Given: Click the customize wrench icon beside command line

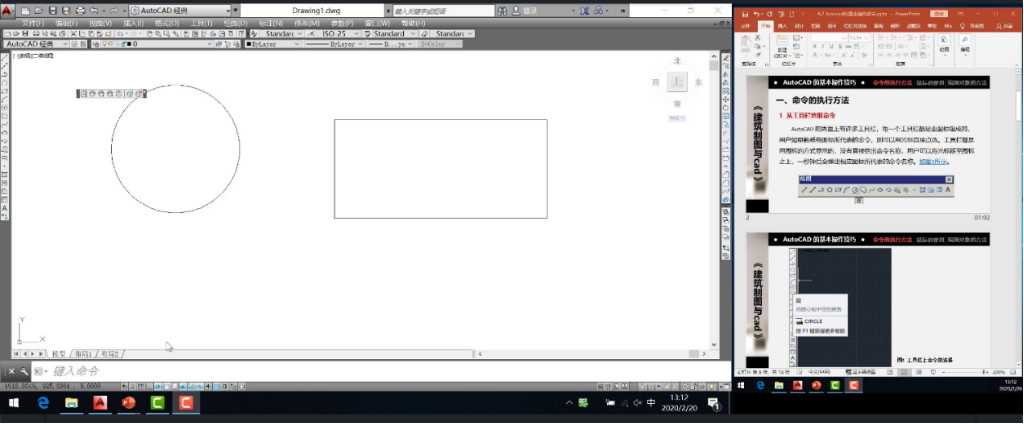Looking at the screenshot, I should click(23, 371).
